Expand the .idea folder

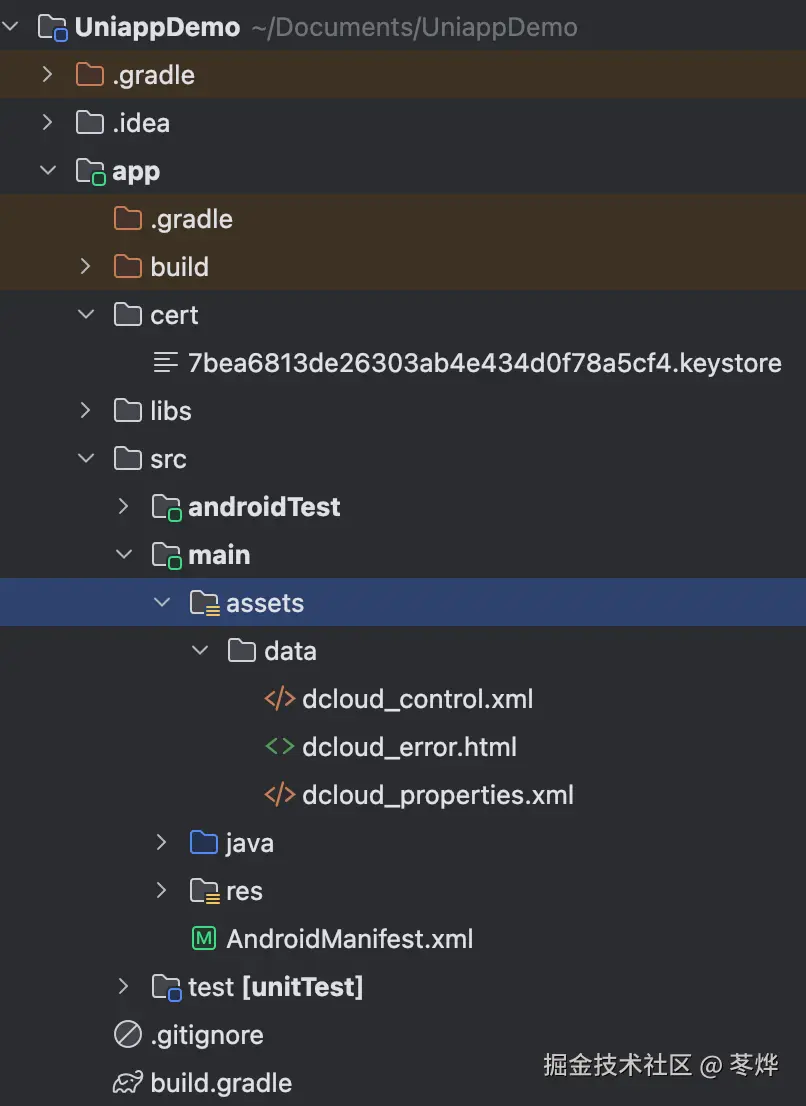pos(48,123)
